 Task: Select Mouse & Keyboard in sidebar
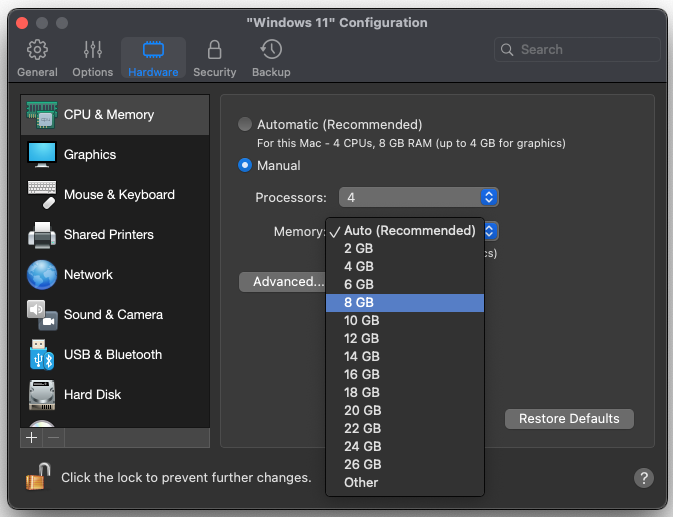tap(115, 194)
